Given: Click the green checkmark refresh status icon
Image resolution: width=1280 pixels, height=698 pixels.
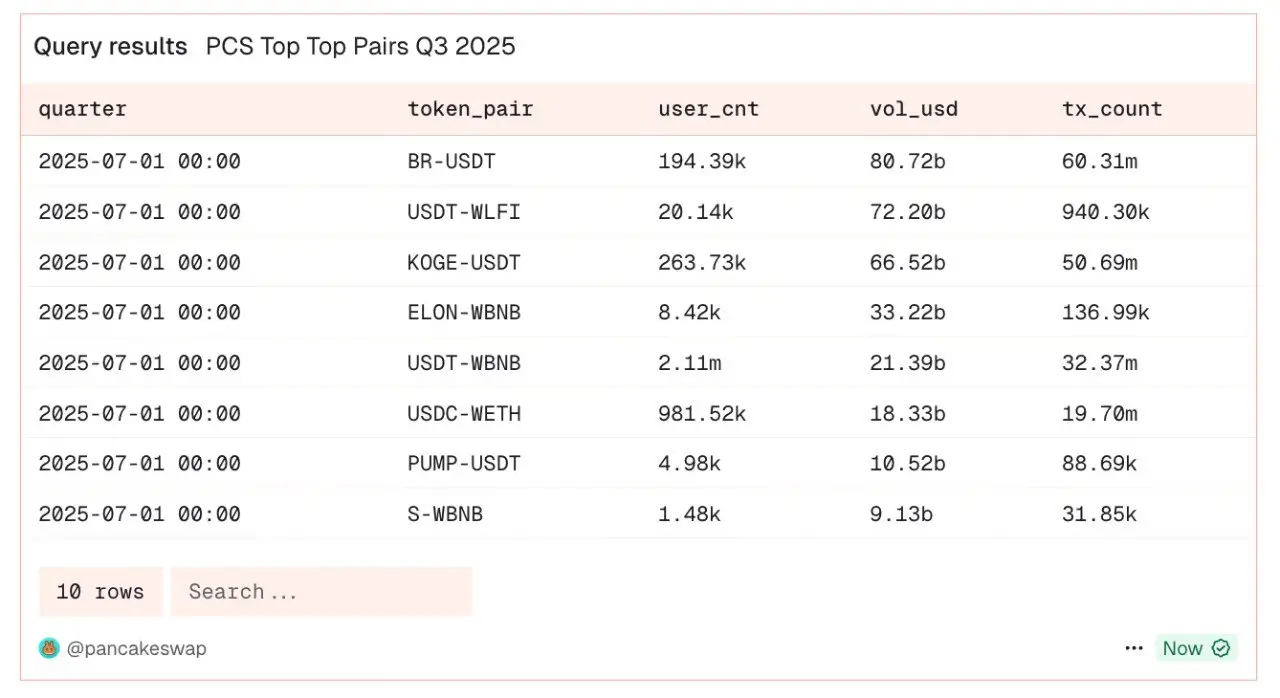Looking at the screenshot, I should (1221, 648).
